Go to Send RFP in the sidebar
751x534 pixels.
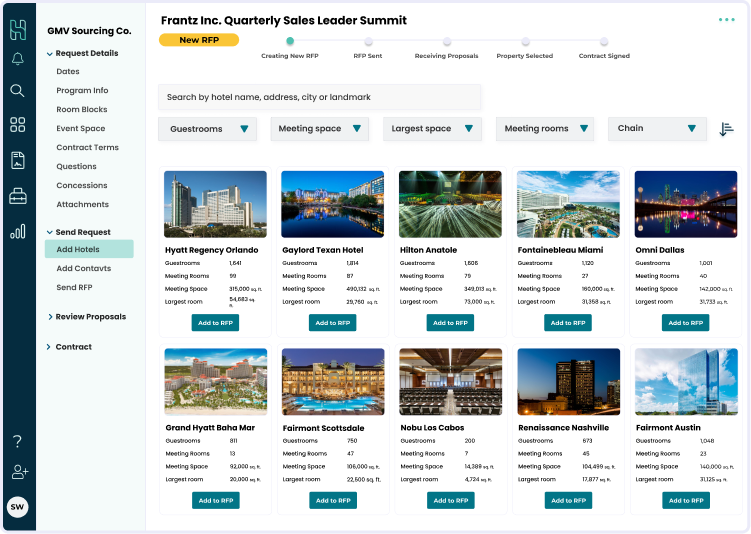(x=74, y=287)
